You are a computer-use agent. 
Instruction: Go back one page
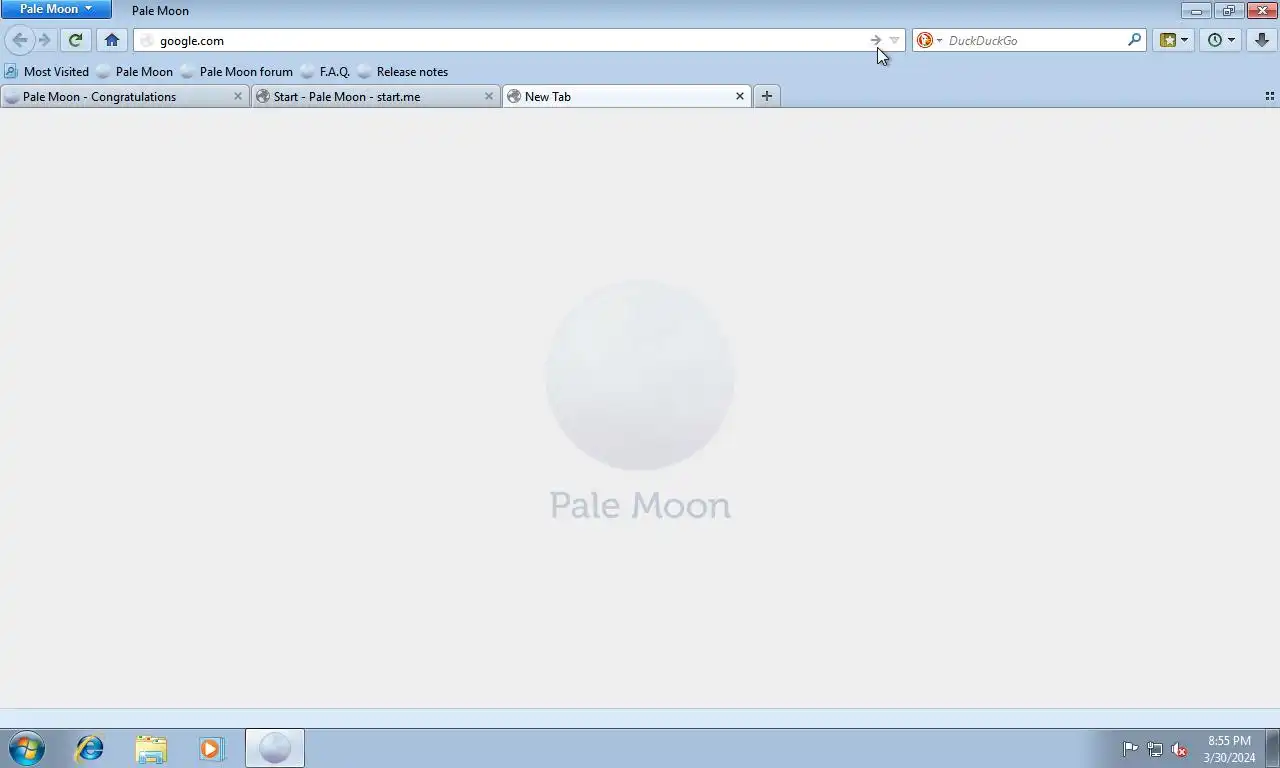tap(19, 40)
